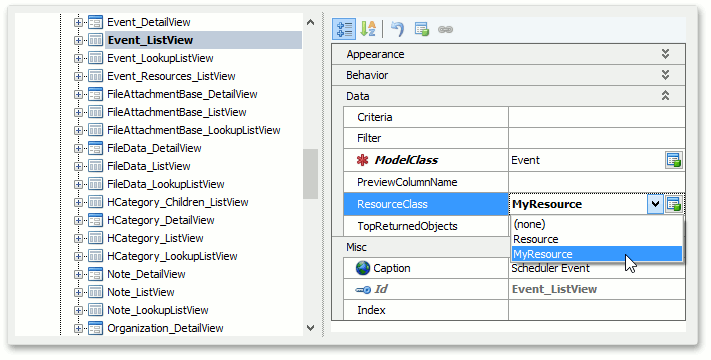Click the FileData_ListView node icon

coord(95,166)
